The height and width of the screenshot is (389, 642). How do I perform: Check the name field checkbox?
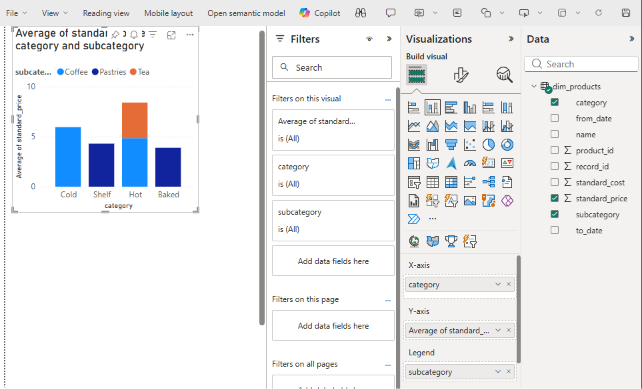tap(554, 134)
